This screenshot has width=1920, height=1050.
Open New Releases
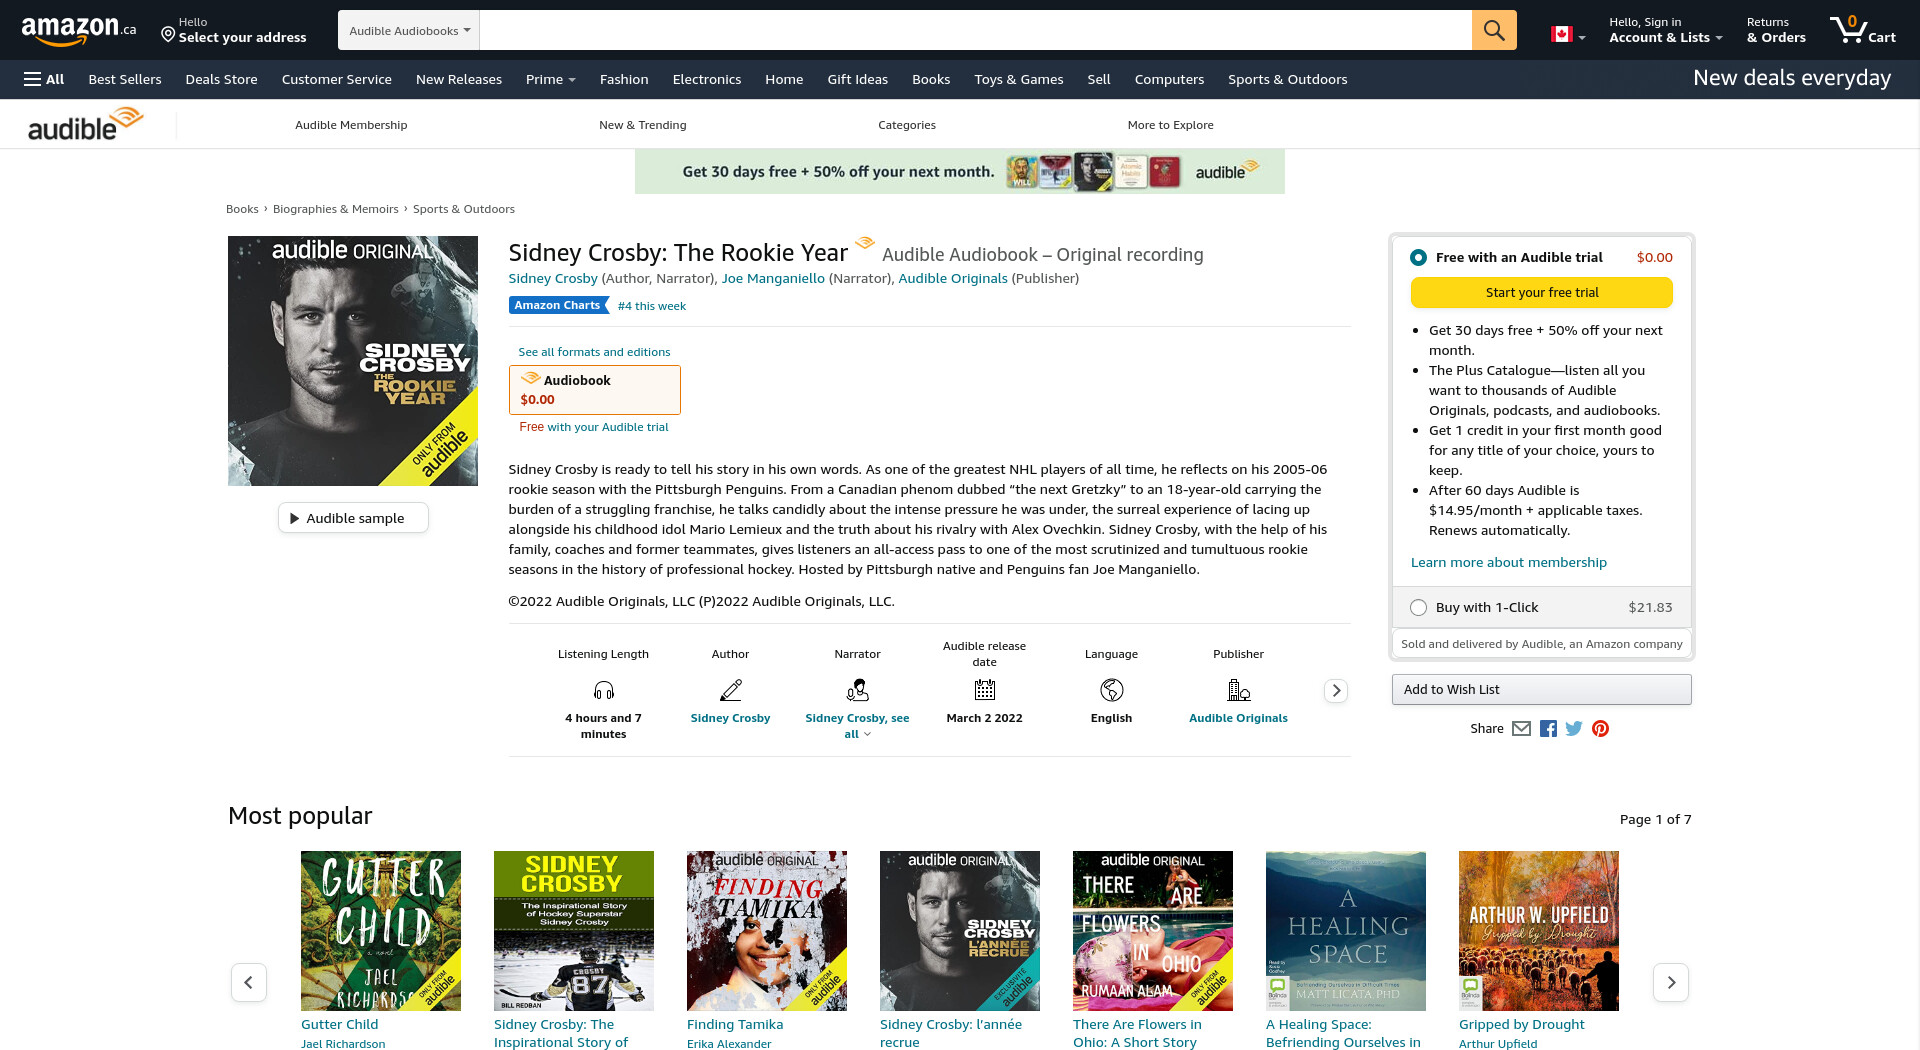click(x=458, y=79)
